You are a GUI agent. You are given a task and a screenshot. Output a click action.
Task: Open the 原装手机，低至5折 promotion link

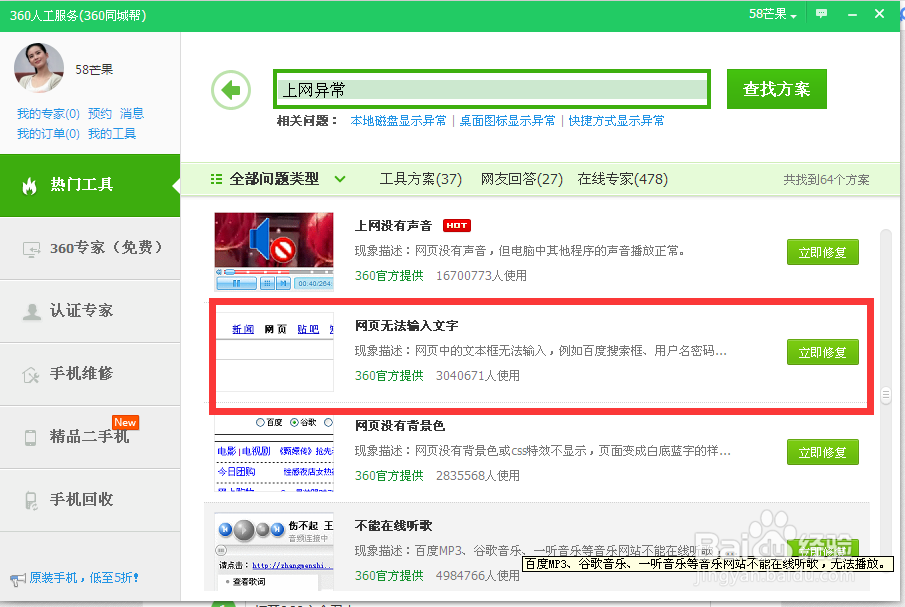(84, 578)
